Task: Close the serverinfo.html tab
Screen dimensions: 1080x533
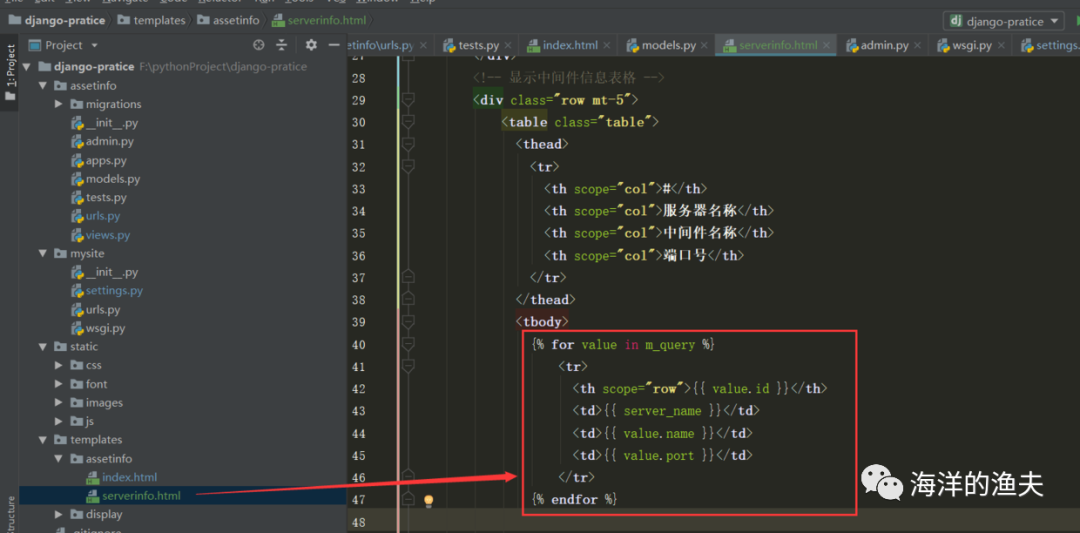Action: pyautogui.click(x=827, y=45)
